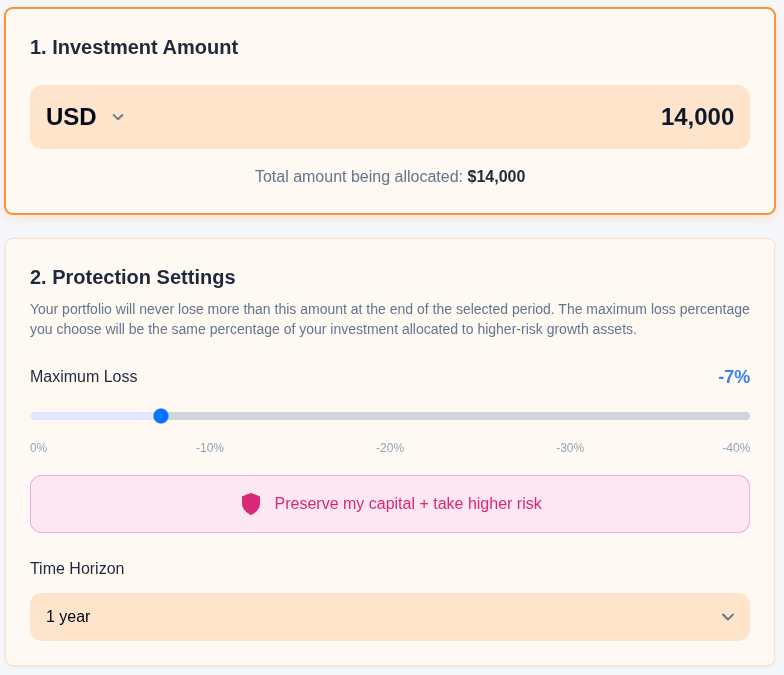Screen dimensions: 784x675
Task: Click the 0% mark under the slider
Action: click(x=38, y=448)
